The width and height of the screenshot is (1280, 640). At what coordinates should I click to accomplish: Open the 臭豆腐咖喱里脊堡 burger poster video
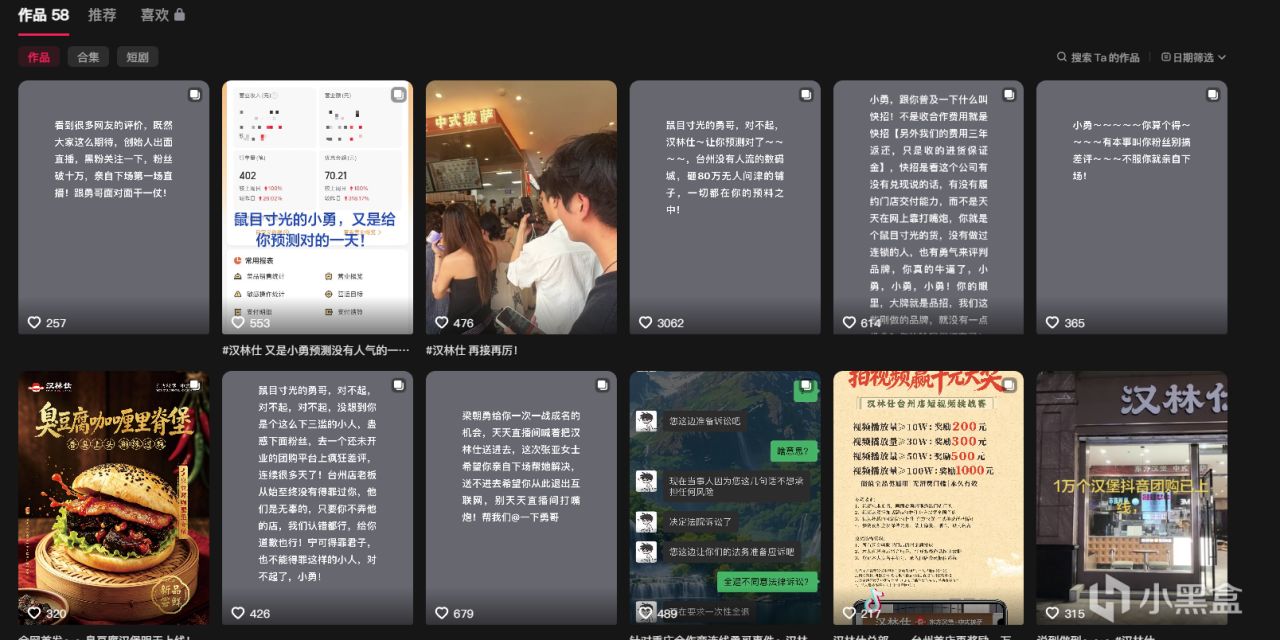pos(114,498)
